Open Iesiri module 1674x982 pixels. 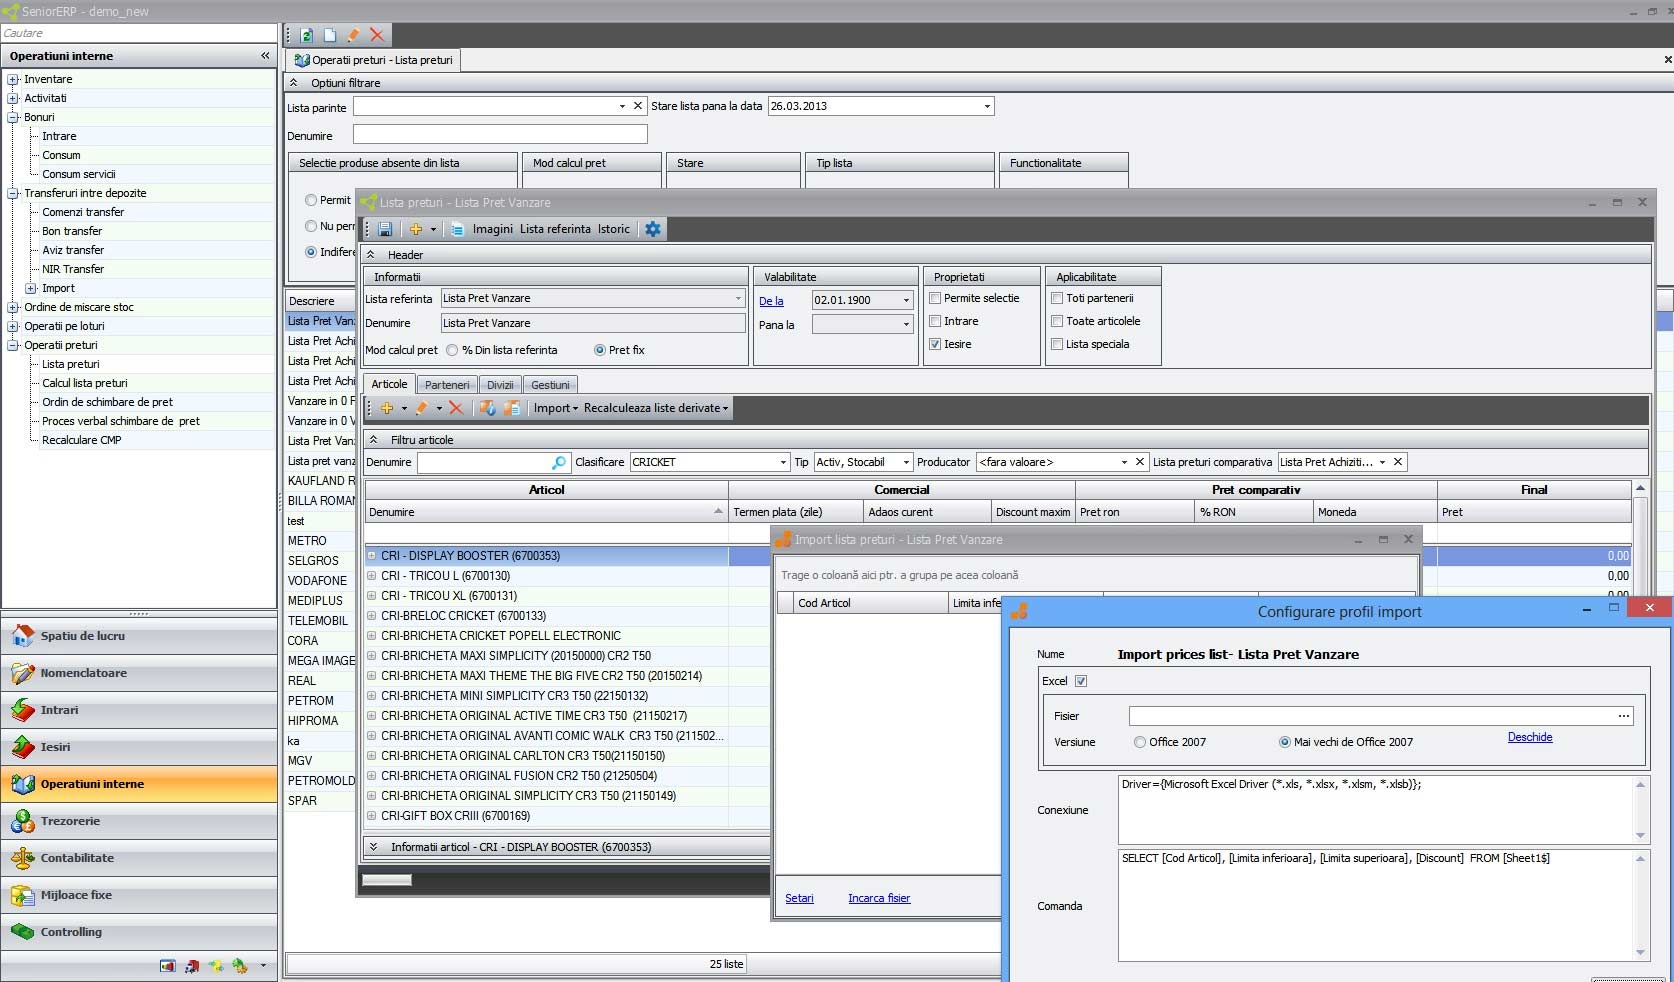pos(139,747)
